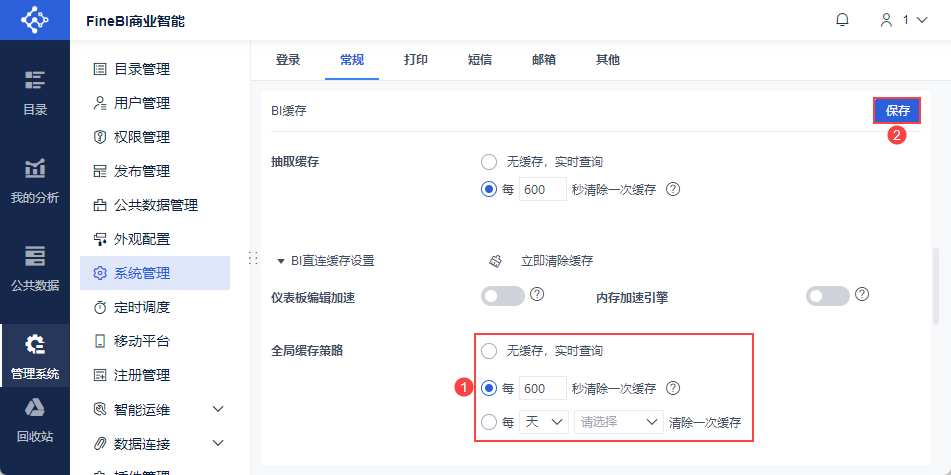
Task: Click the 抽取缓存 seconds input field
Action: point(543,190)
